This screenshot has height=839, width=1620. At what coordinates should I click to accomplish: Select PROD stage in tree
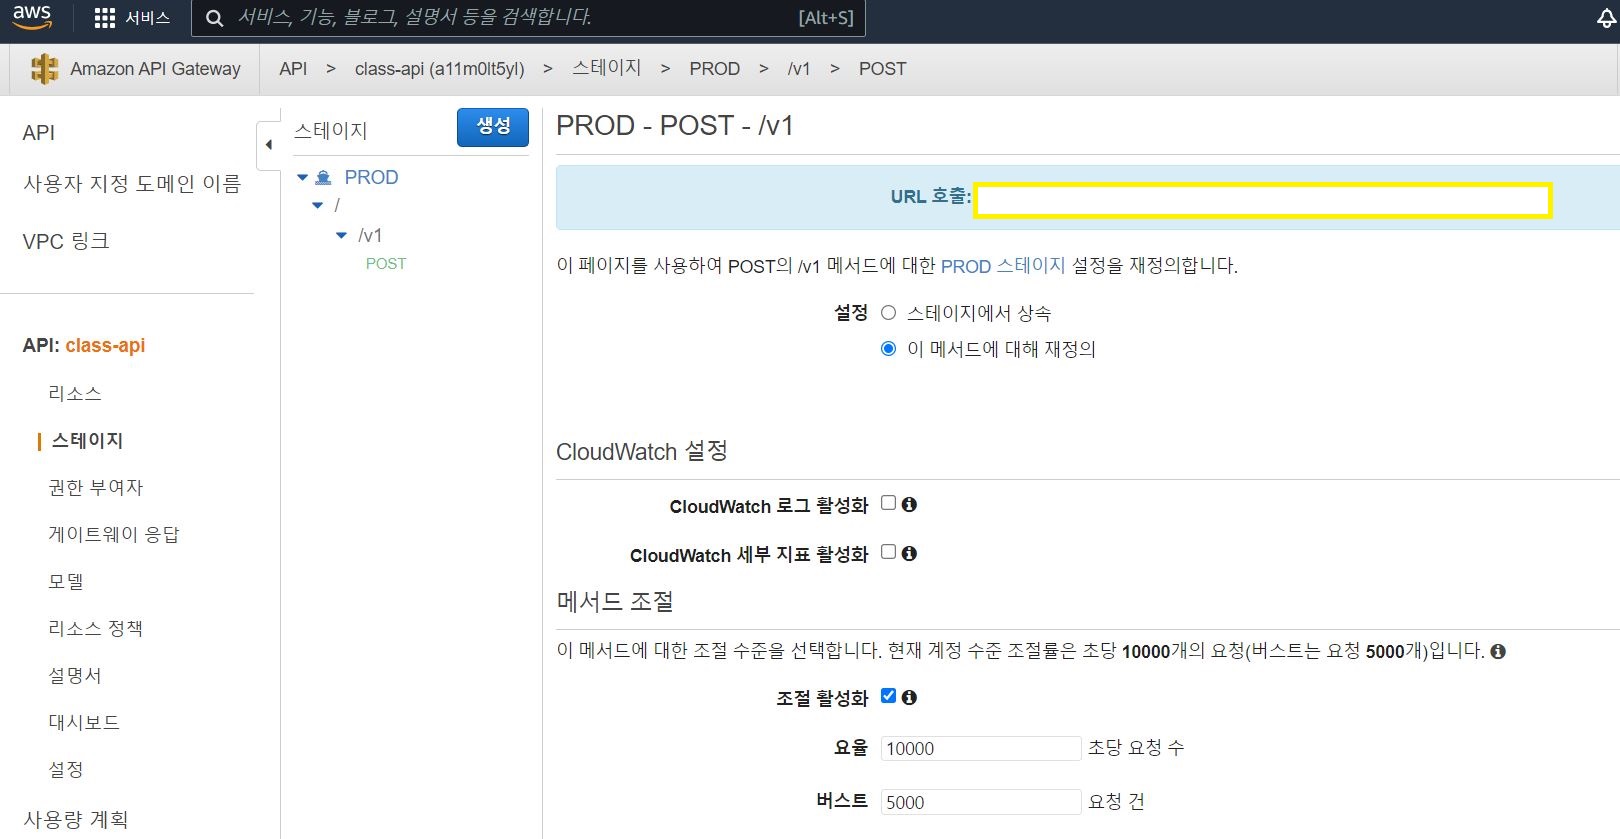click(371, 178)
